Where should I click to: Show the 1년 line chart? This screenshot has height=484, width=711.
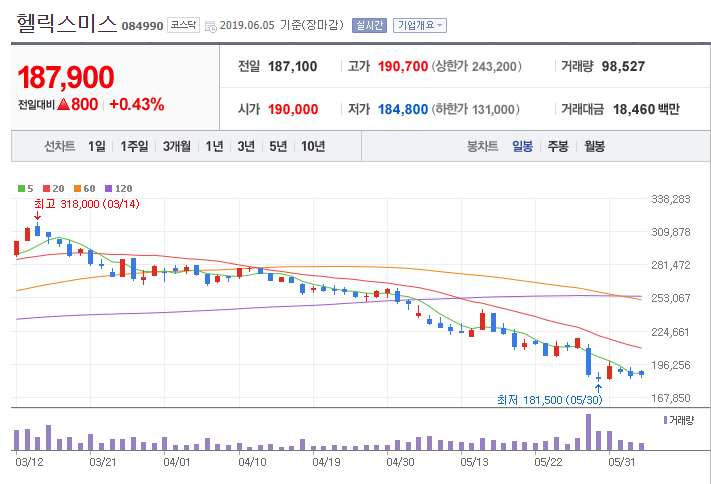pos(214,146)
